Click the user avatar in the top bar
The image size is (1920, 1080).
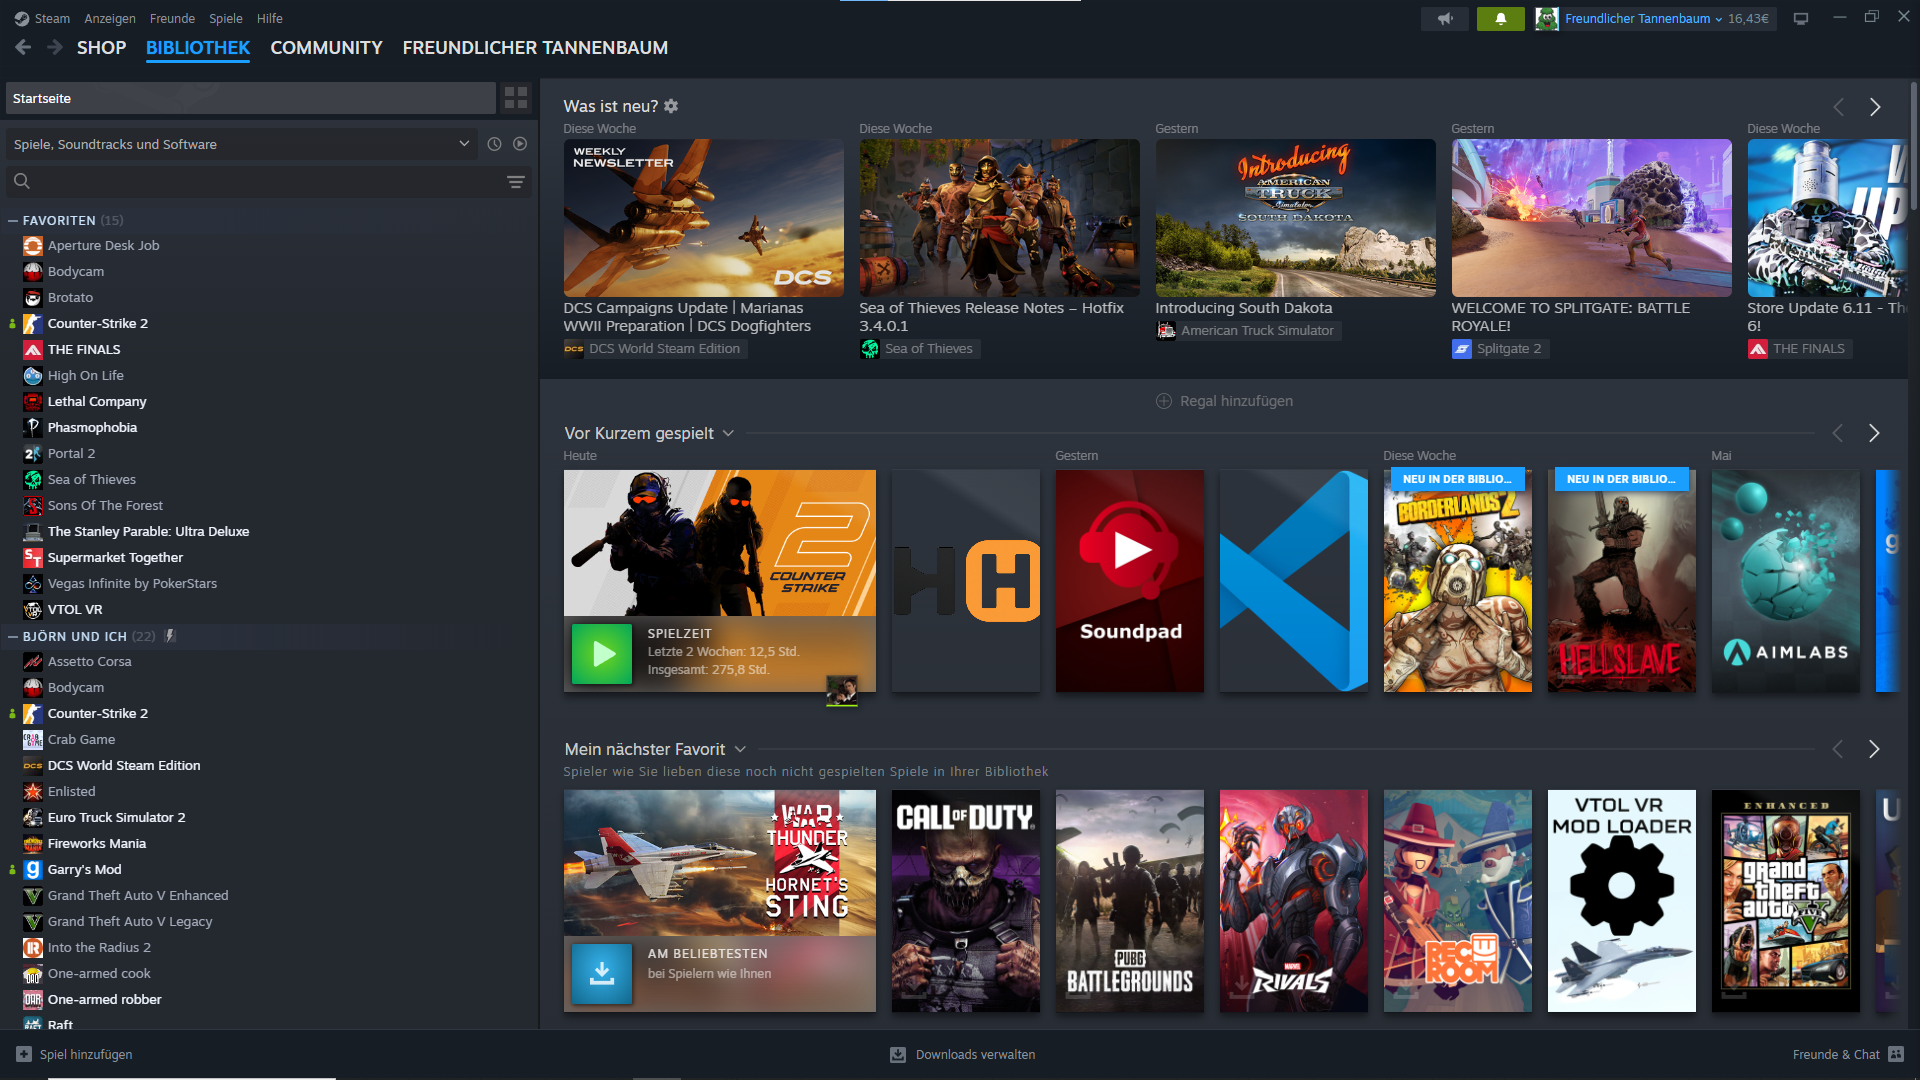pyautogui.click(x=1547, y=19)
